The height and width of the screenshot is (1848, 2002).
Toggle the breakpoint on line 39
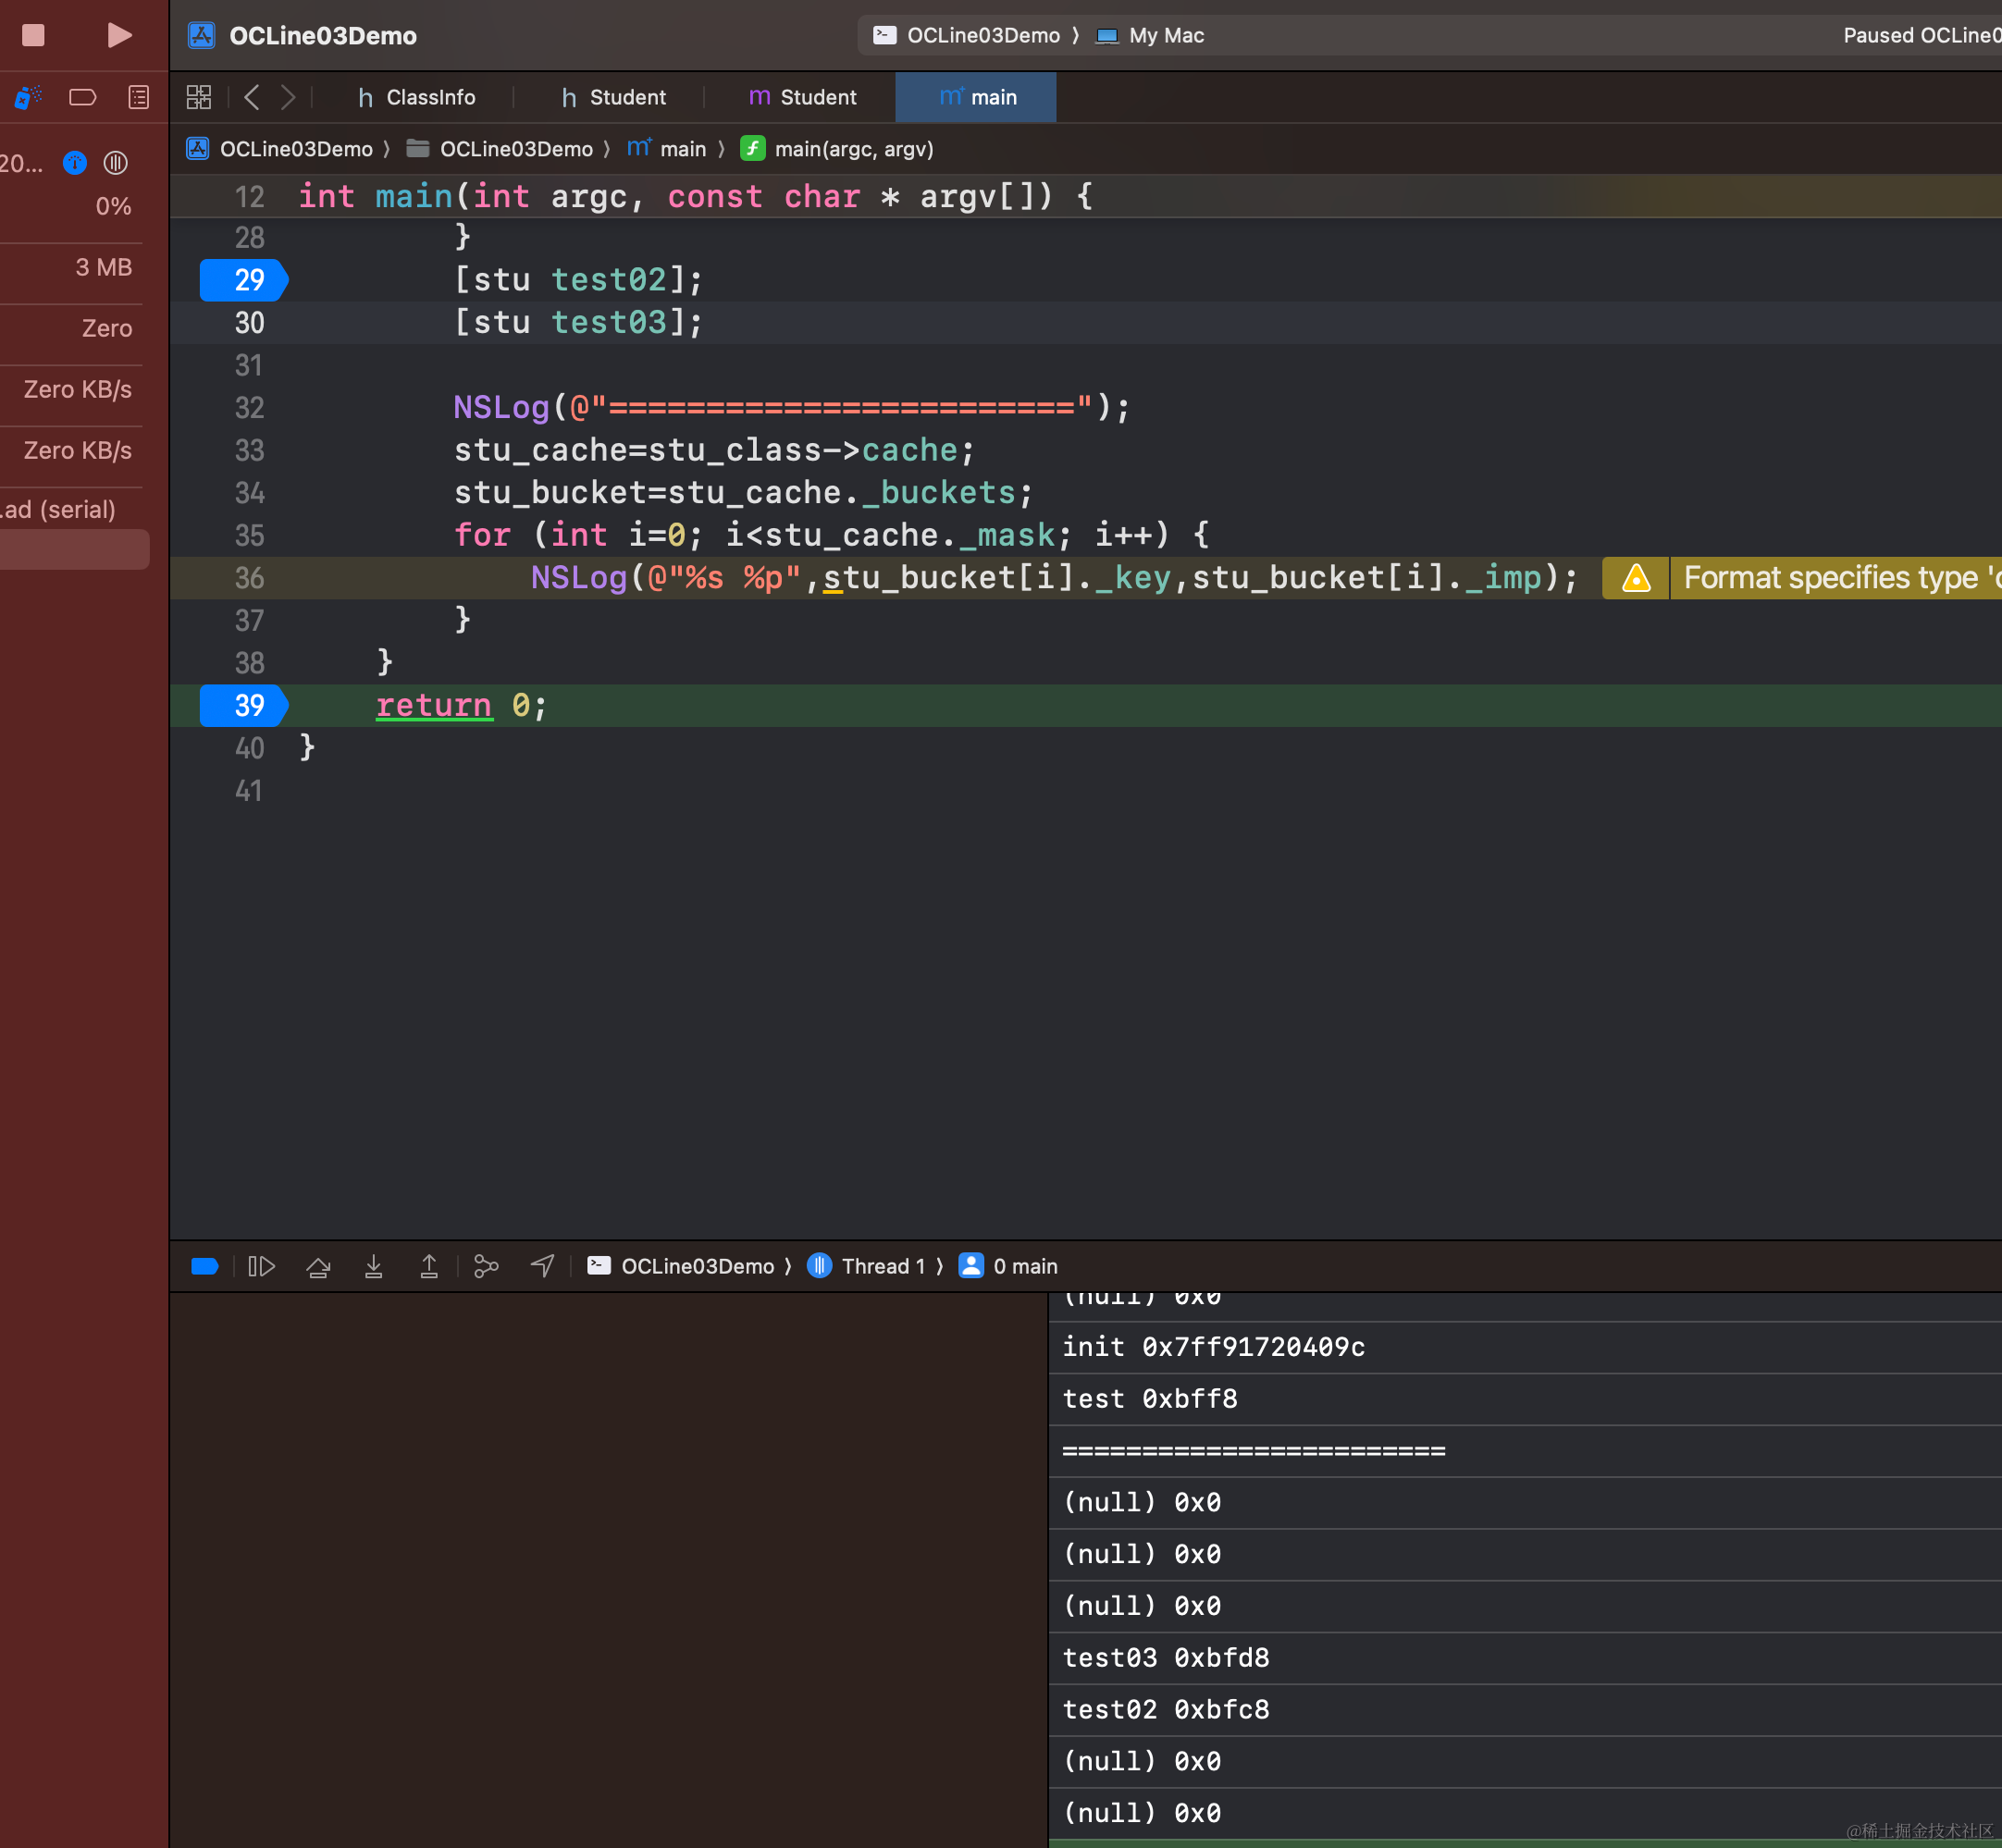tap(244, 706)
